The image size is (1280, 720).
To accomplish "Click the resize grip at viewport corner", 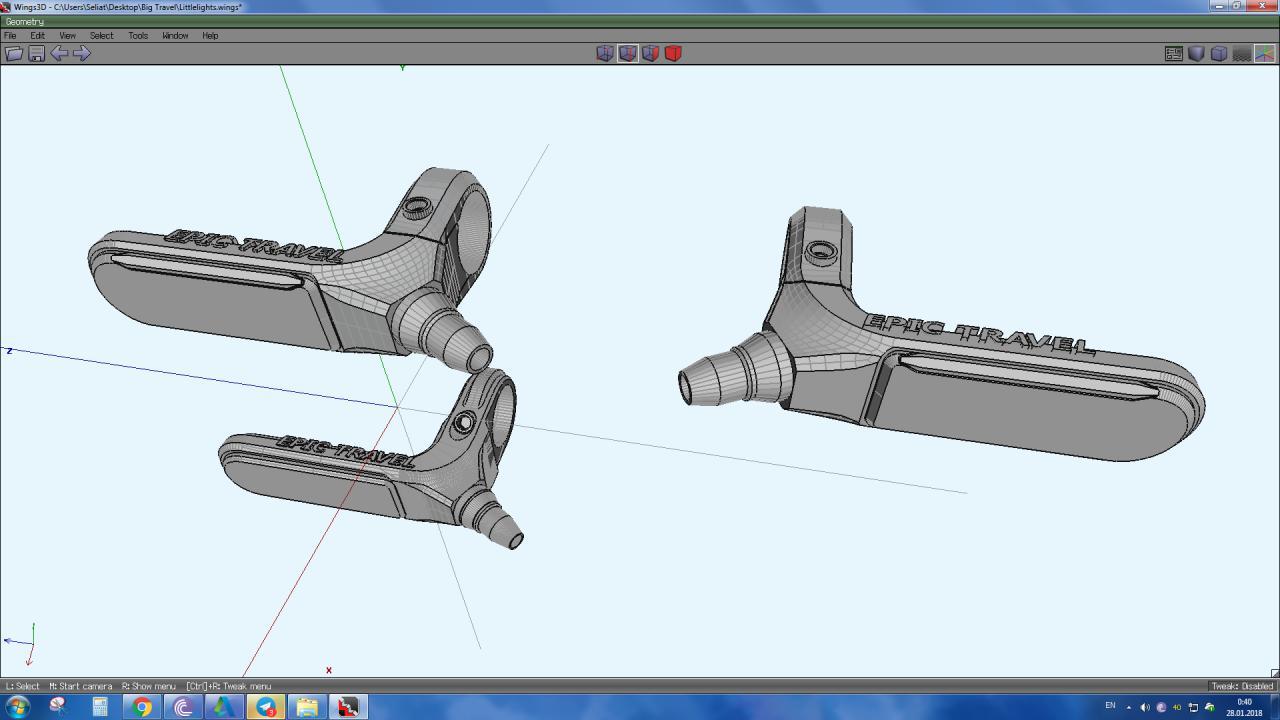I will (x=1274, y=673).
